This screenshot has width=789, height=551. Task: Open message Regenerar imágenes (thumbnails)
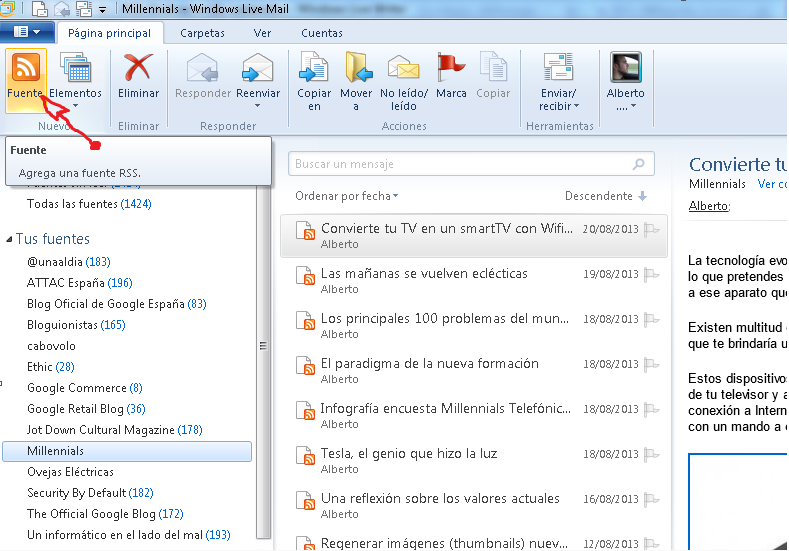tap(474, 543)
